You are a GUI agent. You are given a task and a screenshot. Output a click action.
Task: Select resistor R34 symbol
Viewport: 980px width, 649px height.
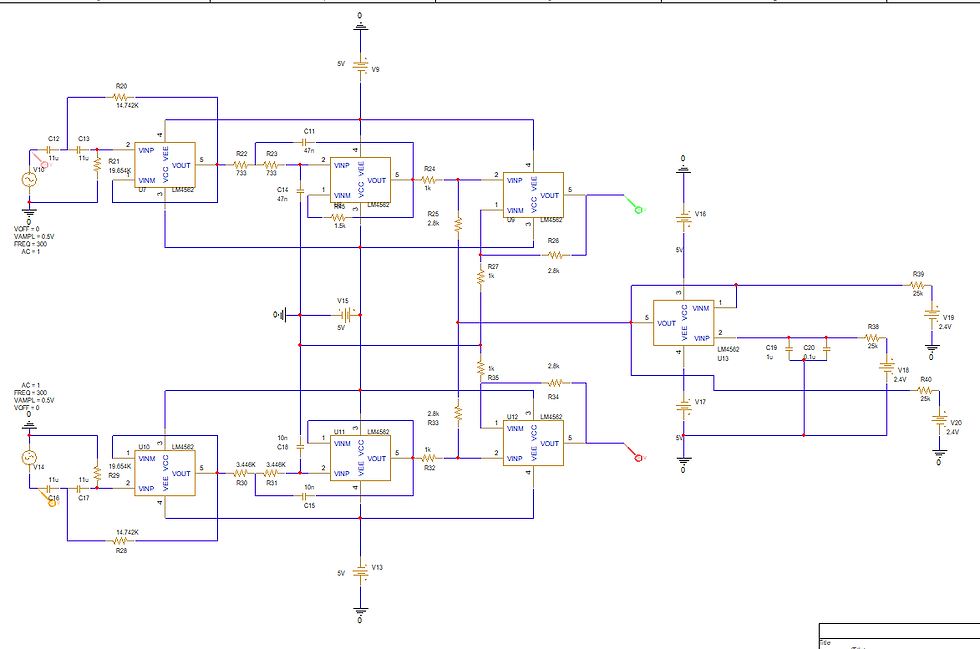556,383
